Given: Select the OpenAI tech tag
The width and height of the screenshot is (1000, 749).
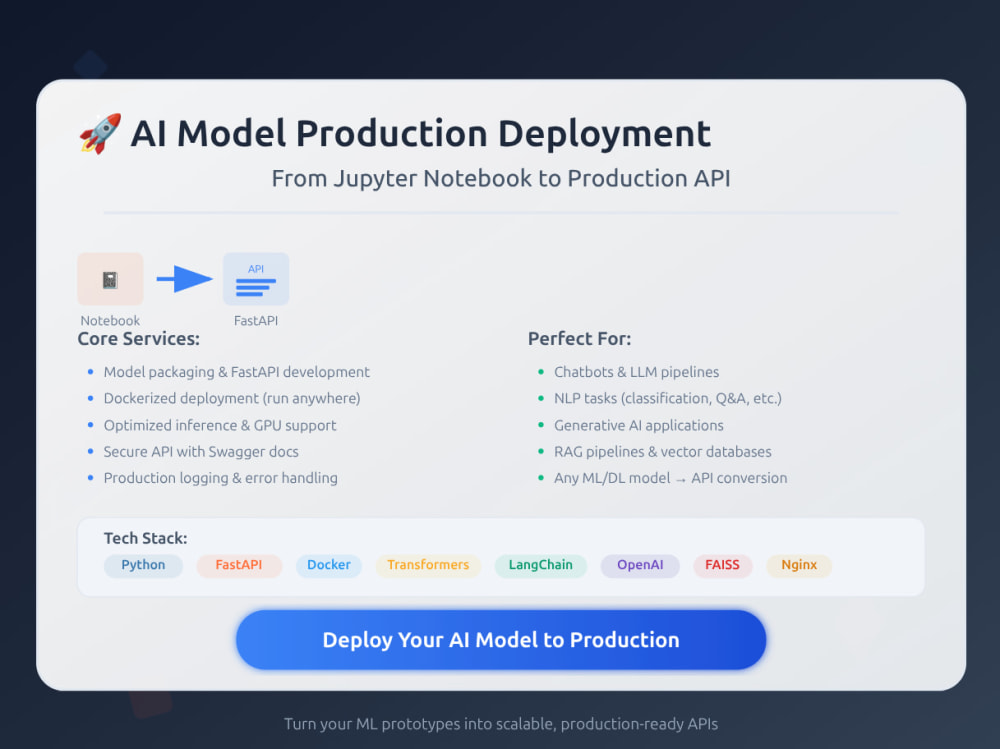Looking at the screenshot, I should click(640, 565).
